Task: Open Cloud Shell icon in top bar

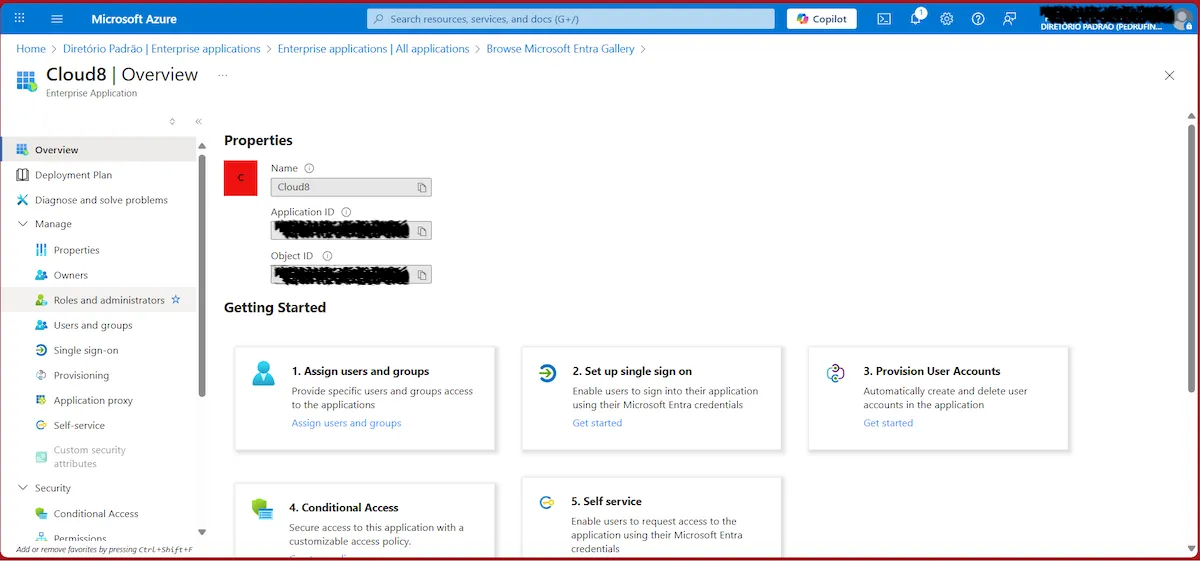Action: pos(884,19)
